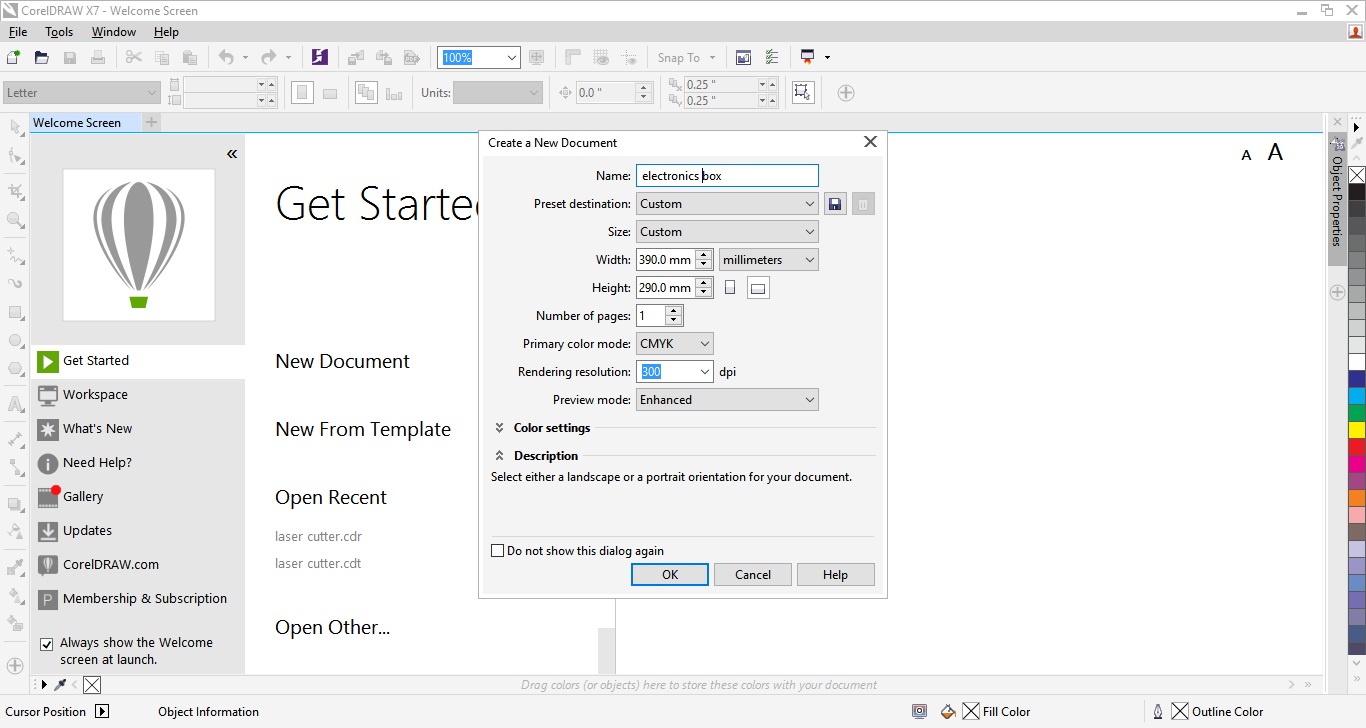Click the larger text size A icon
The height and width of the screenshot is (728, 1366).
1275,153
